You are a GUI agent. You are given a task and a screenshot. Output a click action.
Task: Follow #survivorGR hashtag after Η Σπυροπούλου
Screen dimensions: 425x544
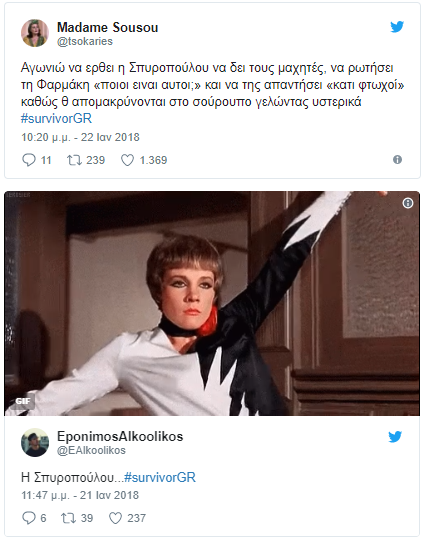pos(160,477)
